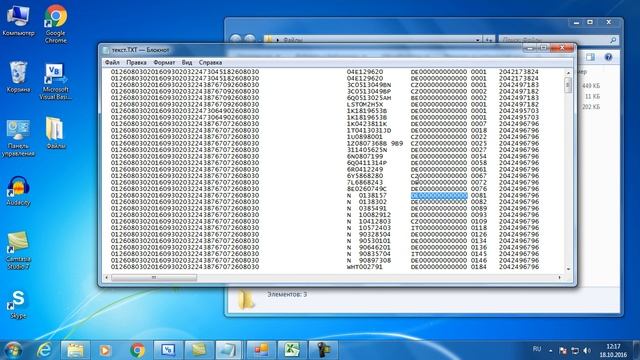Open the network tray icon
The width and height of the screenshot is (640, 360).
575,351
